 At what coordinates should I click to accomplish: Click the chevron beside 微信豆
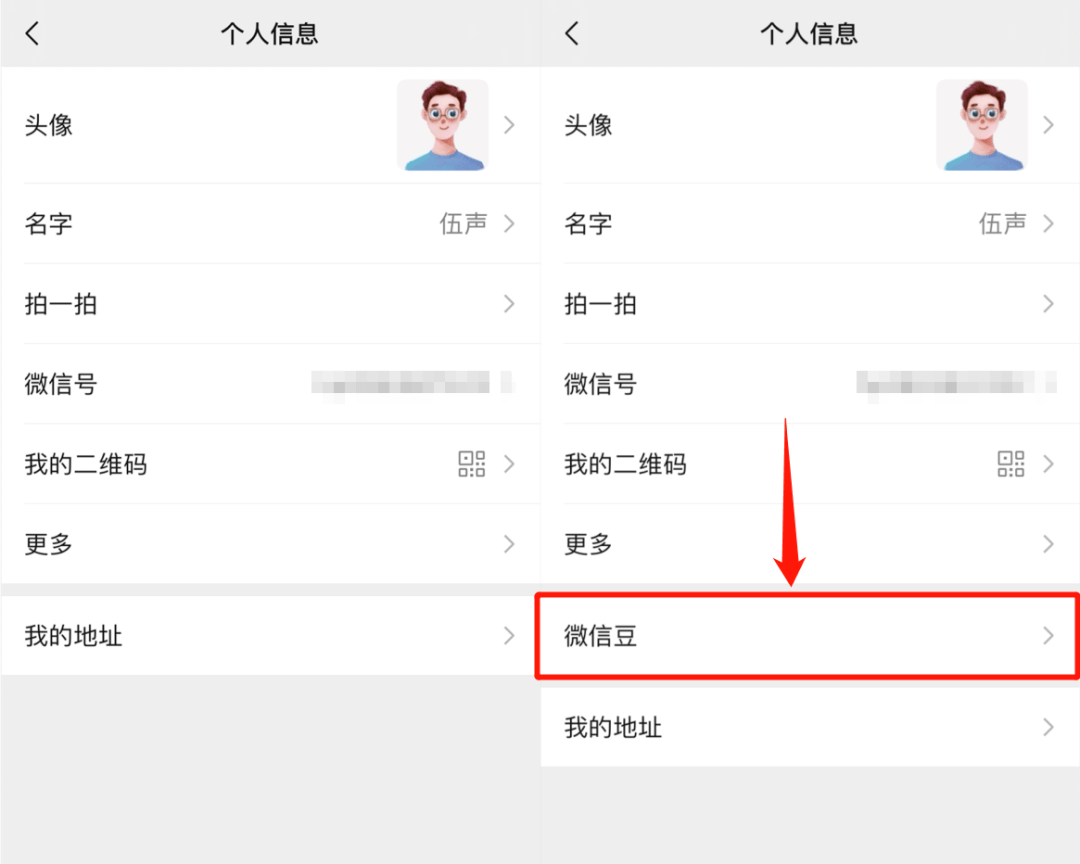tap(1048, 635)
